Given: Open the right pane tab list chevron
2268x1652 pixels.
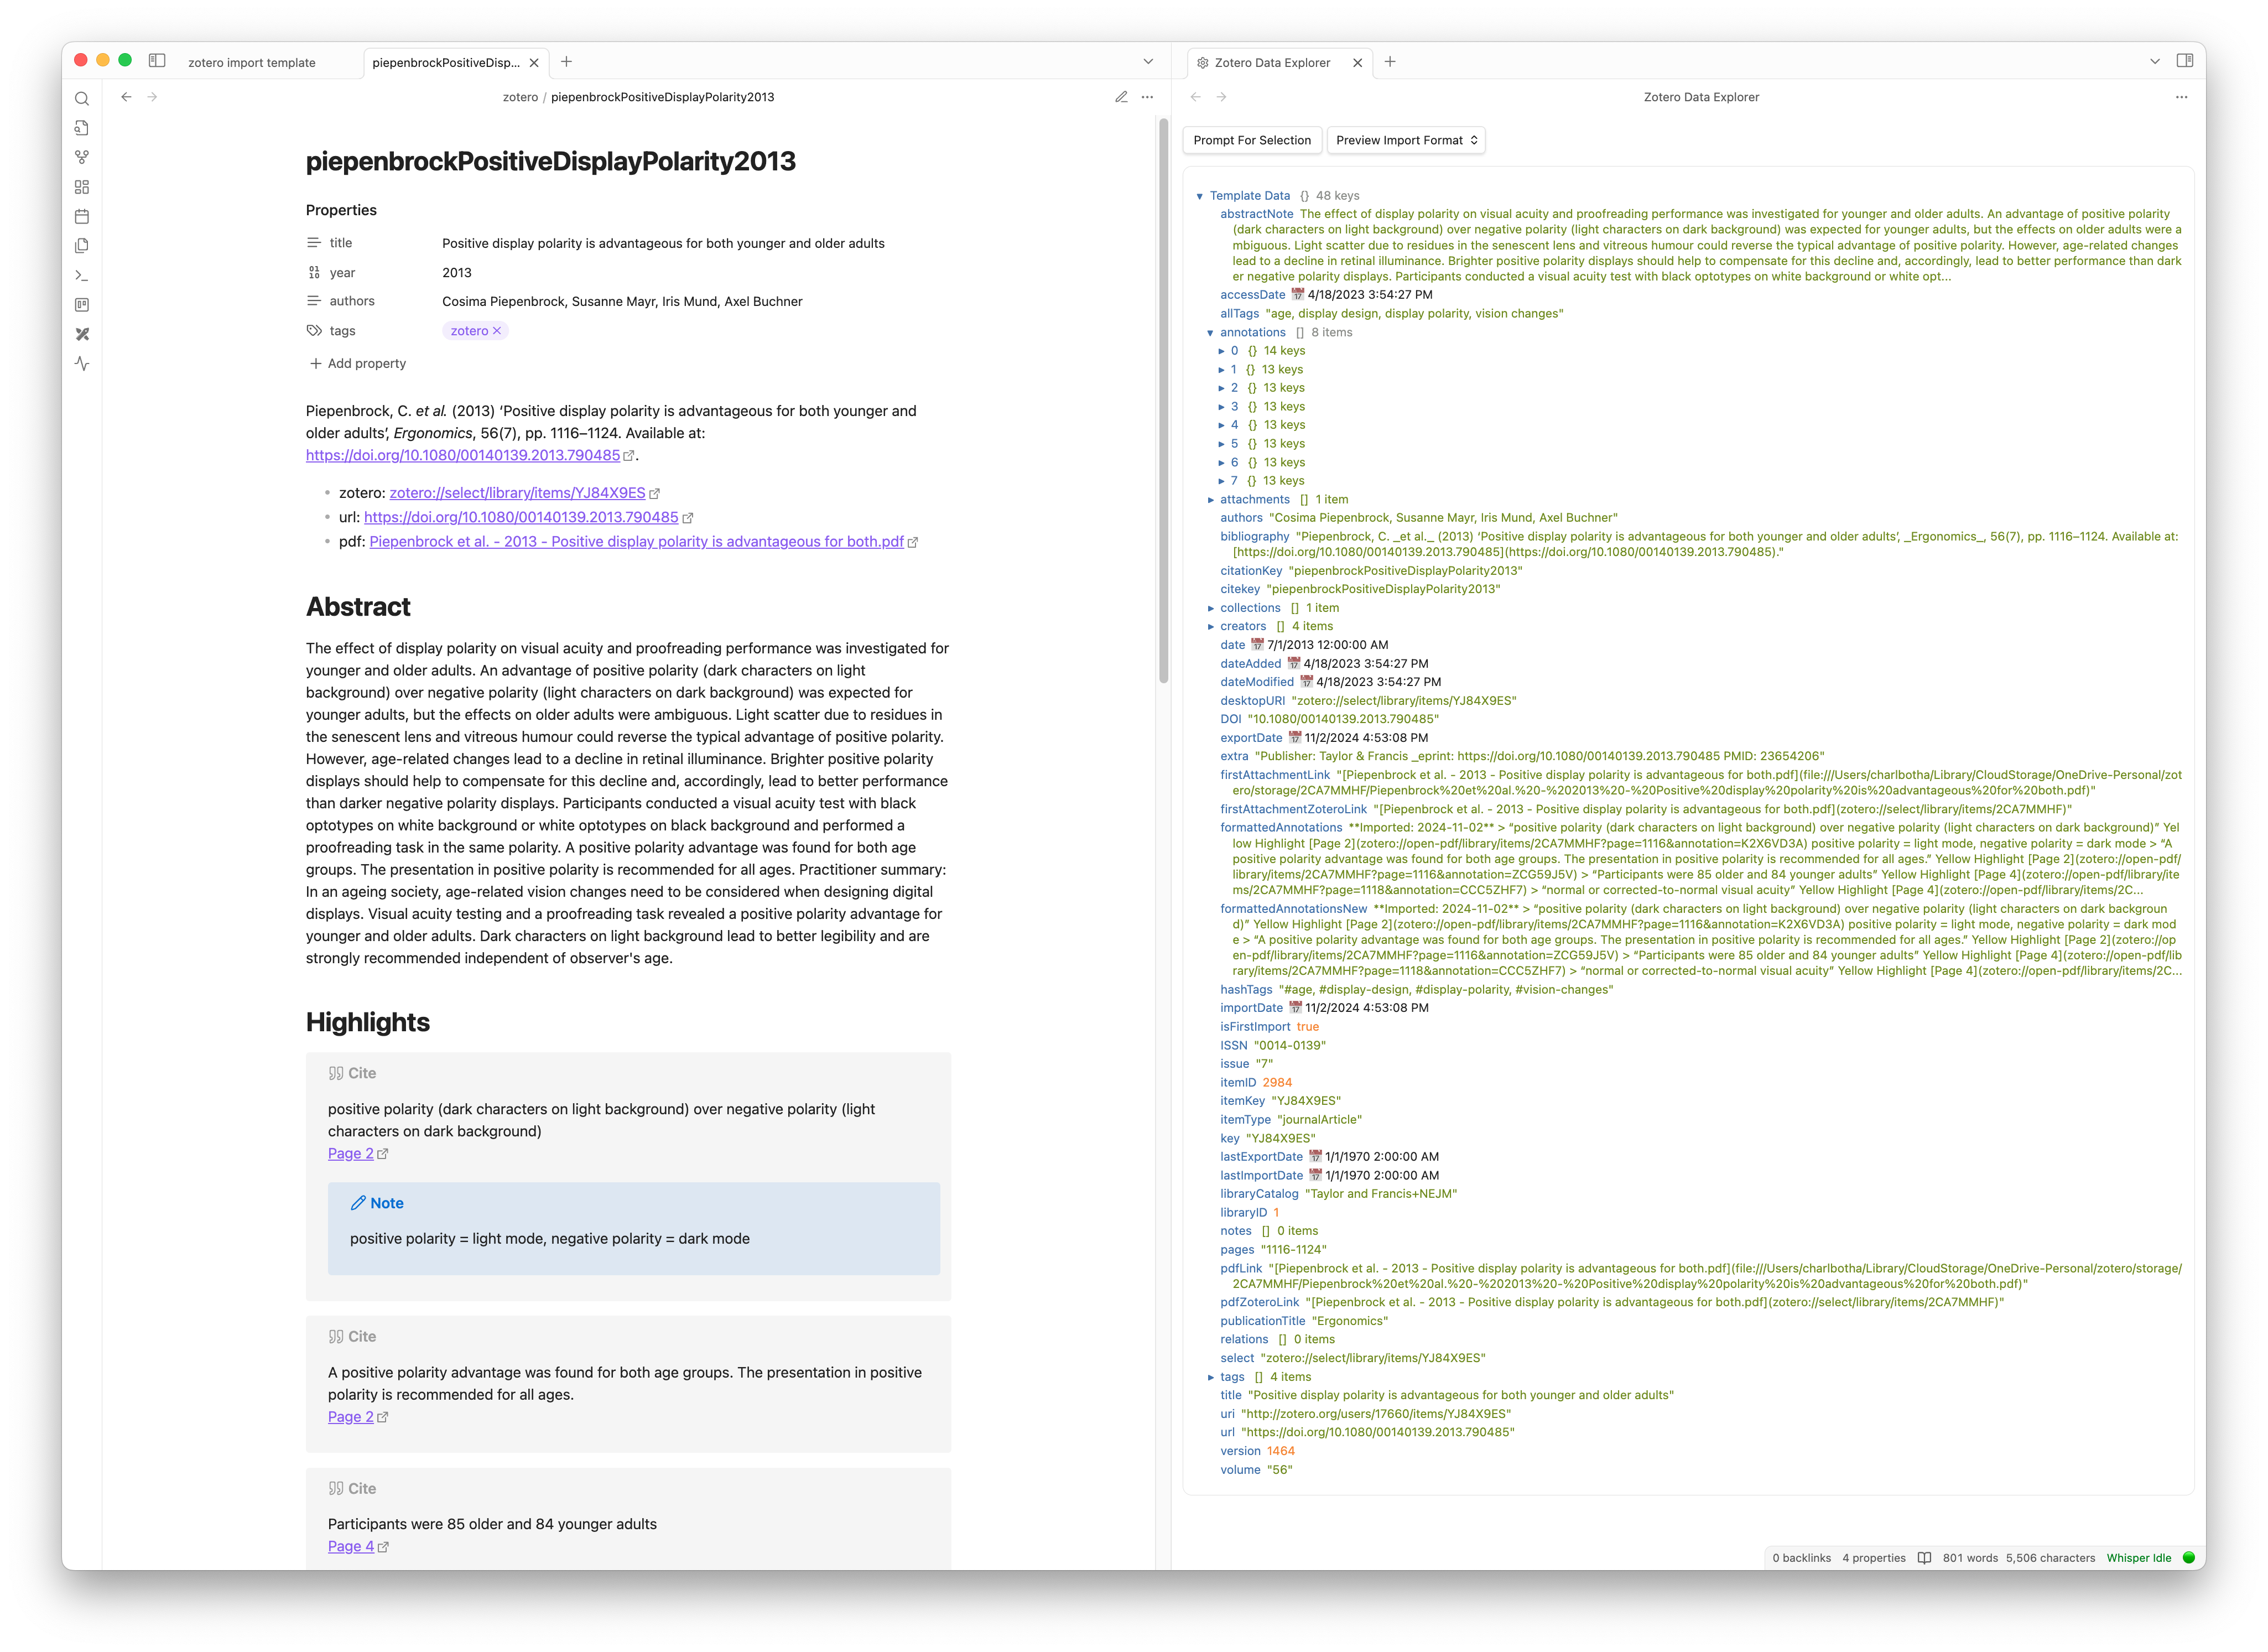Looking at the screenshot, I should pyautogui.click(x=2154, y=62).
